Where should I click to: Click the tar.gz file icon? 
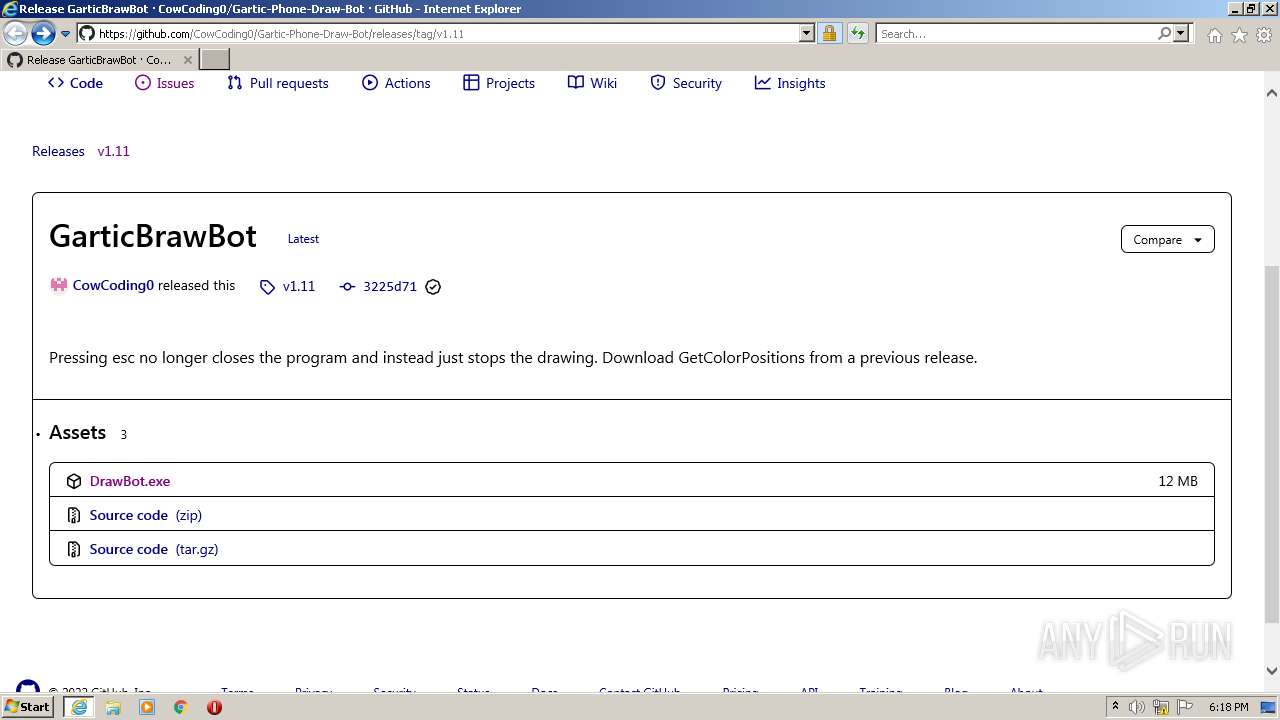tap(74, 549)
